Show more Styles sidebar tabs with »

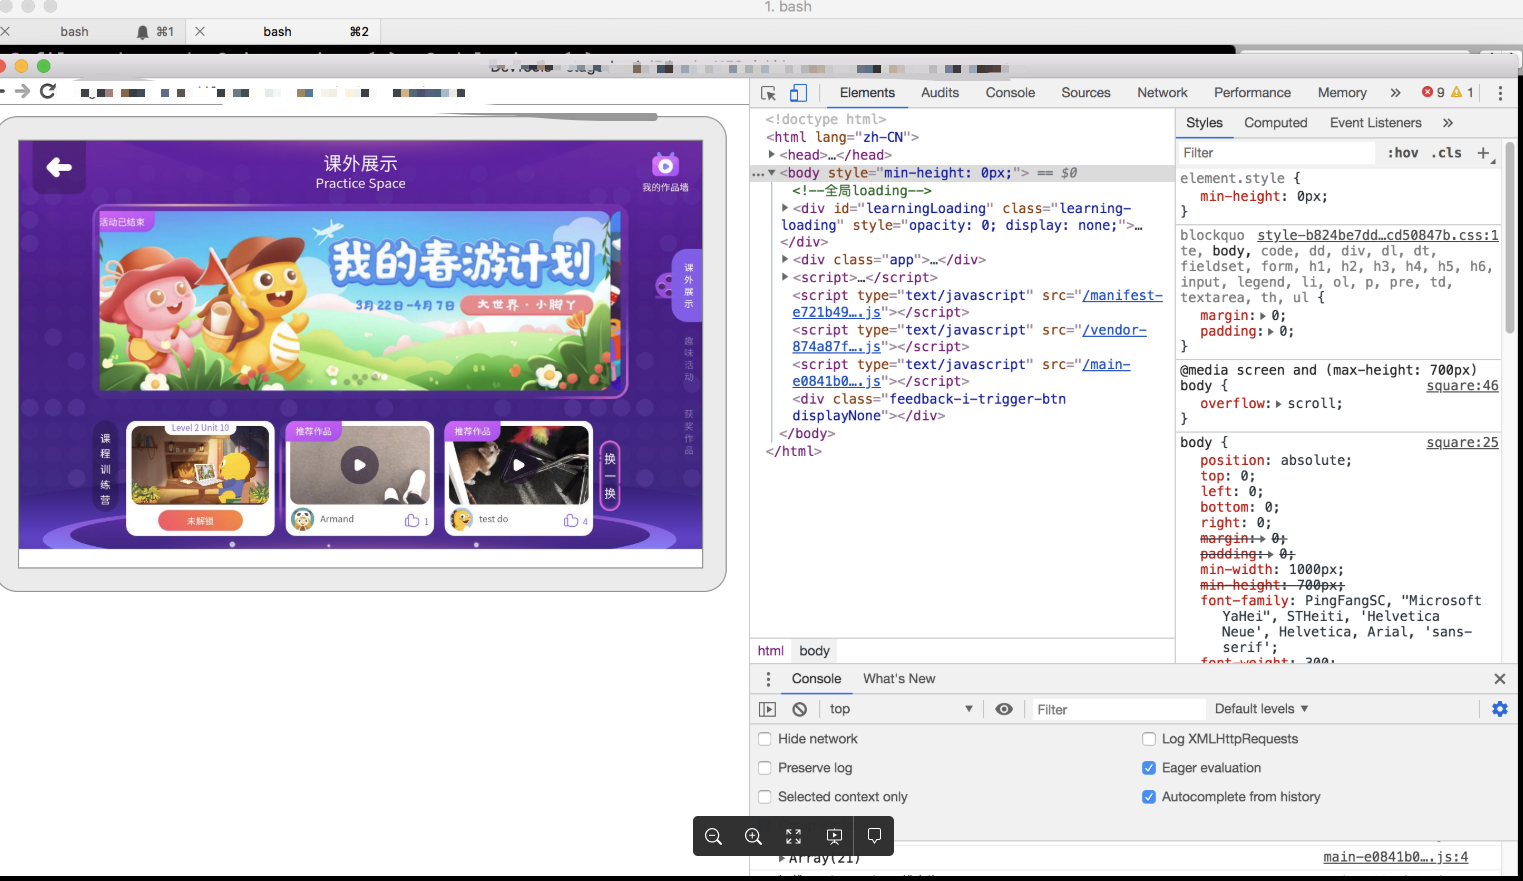click(1448, 123)
